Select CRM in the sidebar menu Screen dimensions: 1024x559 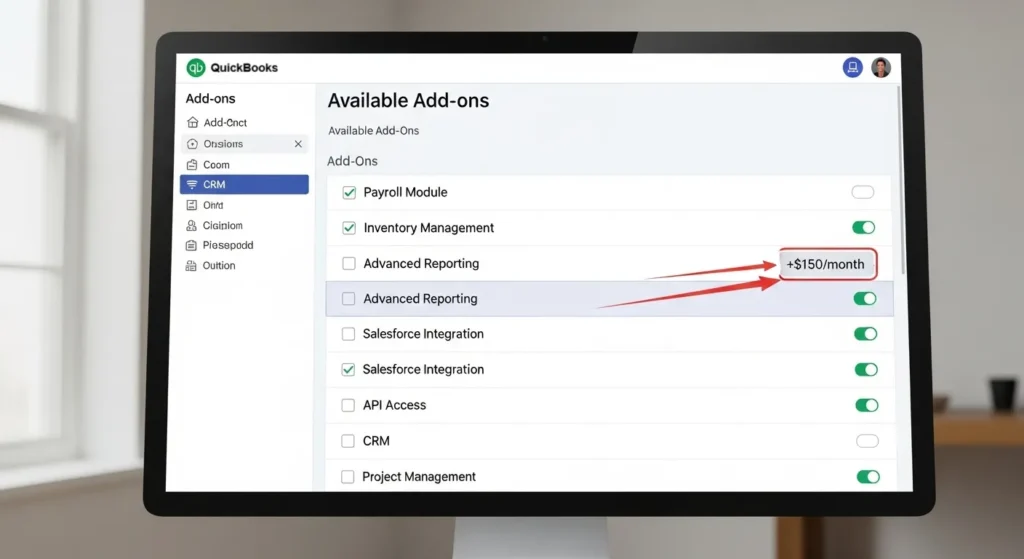tap(244, 185)
